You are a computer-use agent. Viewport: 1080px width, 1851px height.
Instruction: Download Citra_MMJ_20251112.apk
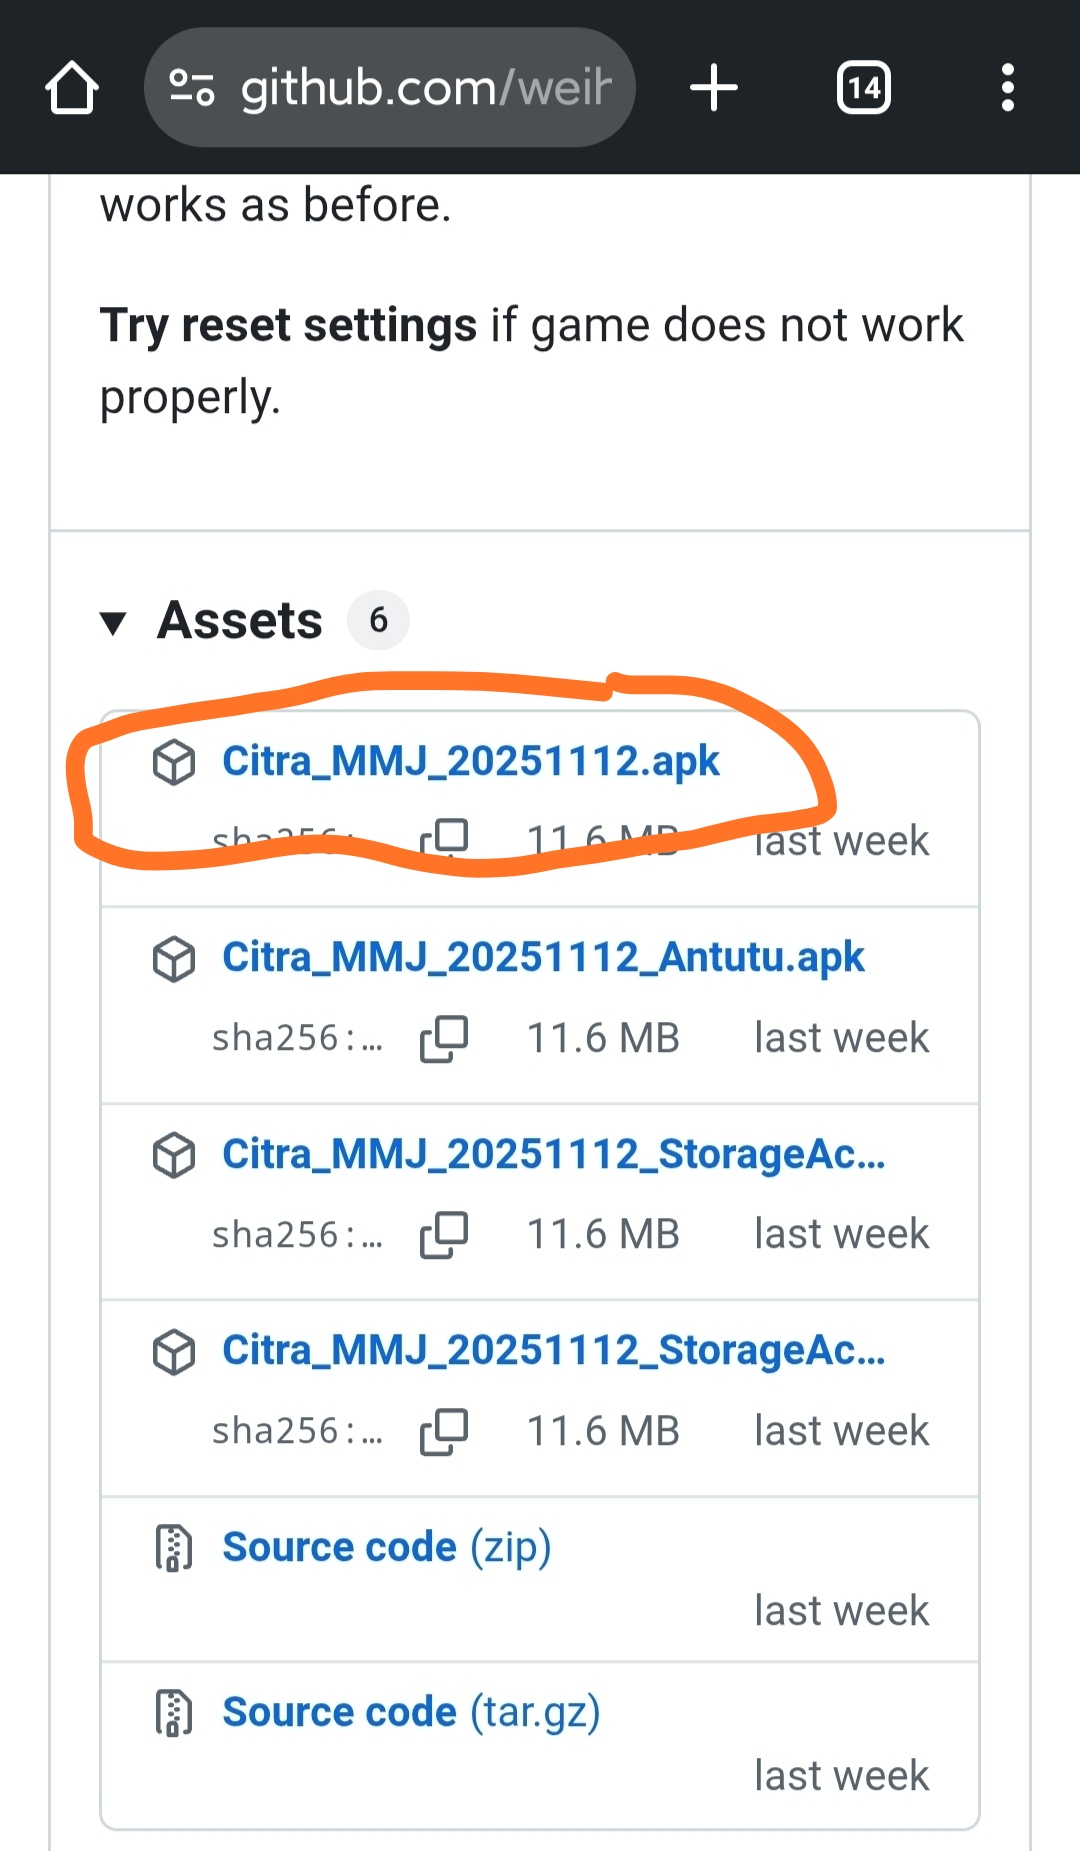coord(470,762)
